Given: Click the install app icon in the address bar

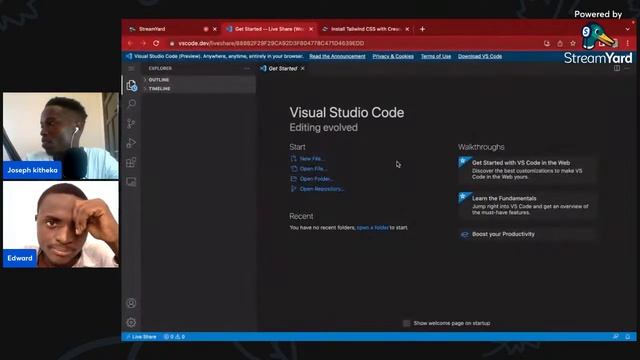Looking at the screenshot, I should click(x=547, y=43).
